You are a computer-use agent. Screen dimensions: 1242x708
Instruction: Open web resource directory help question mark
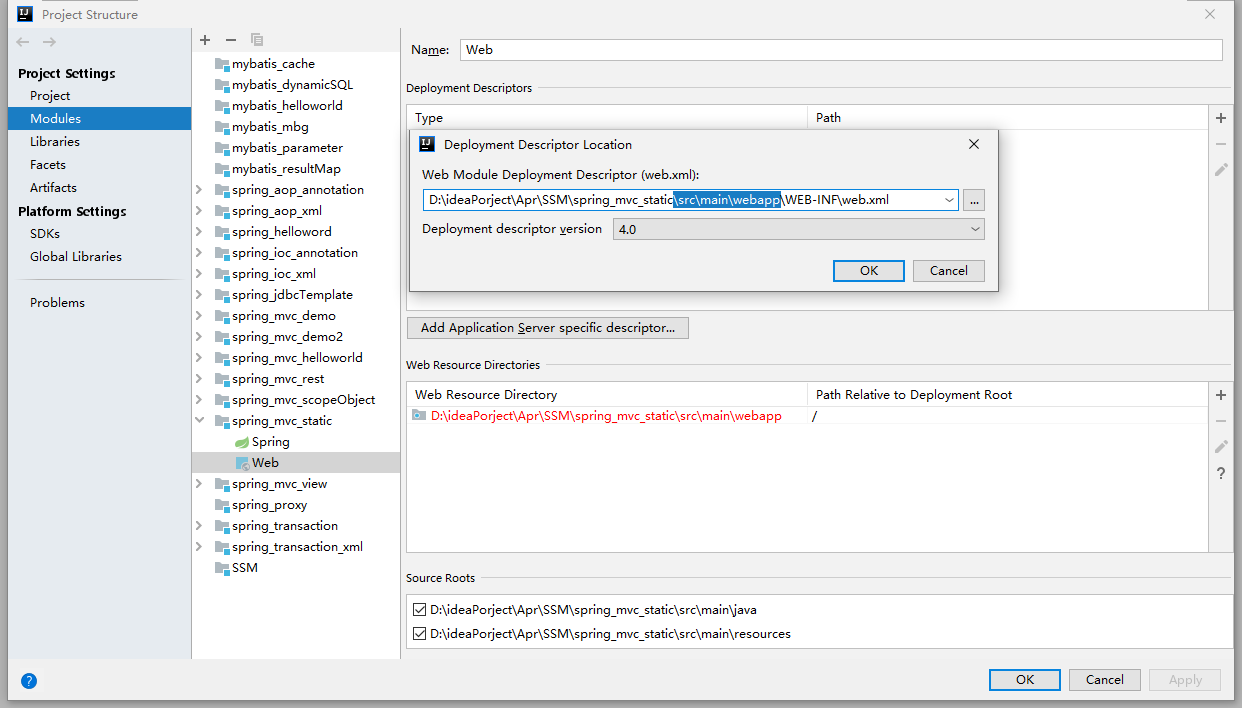[x=1221, y=473]
